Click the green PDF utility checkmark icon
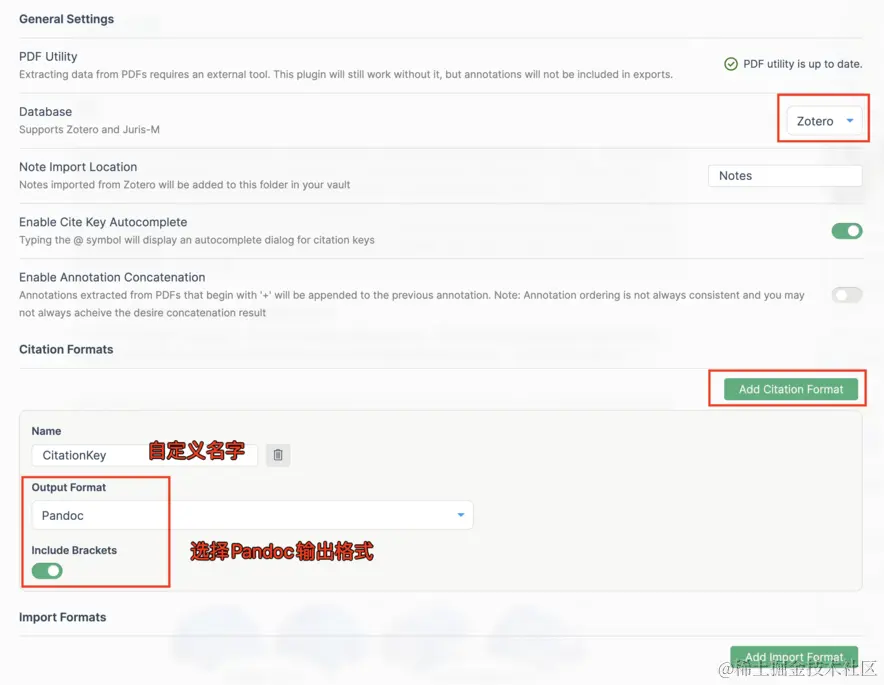 pyautogui.click(x=731, y=64)
